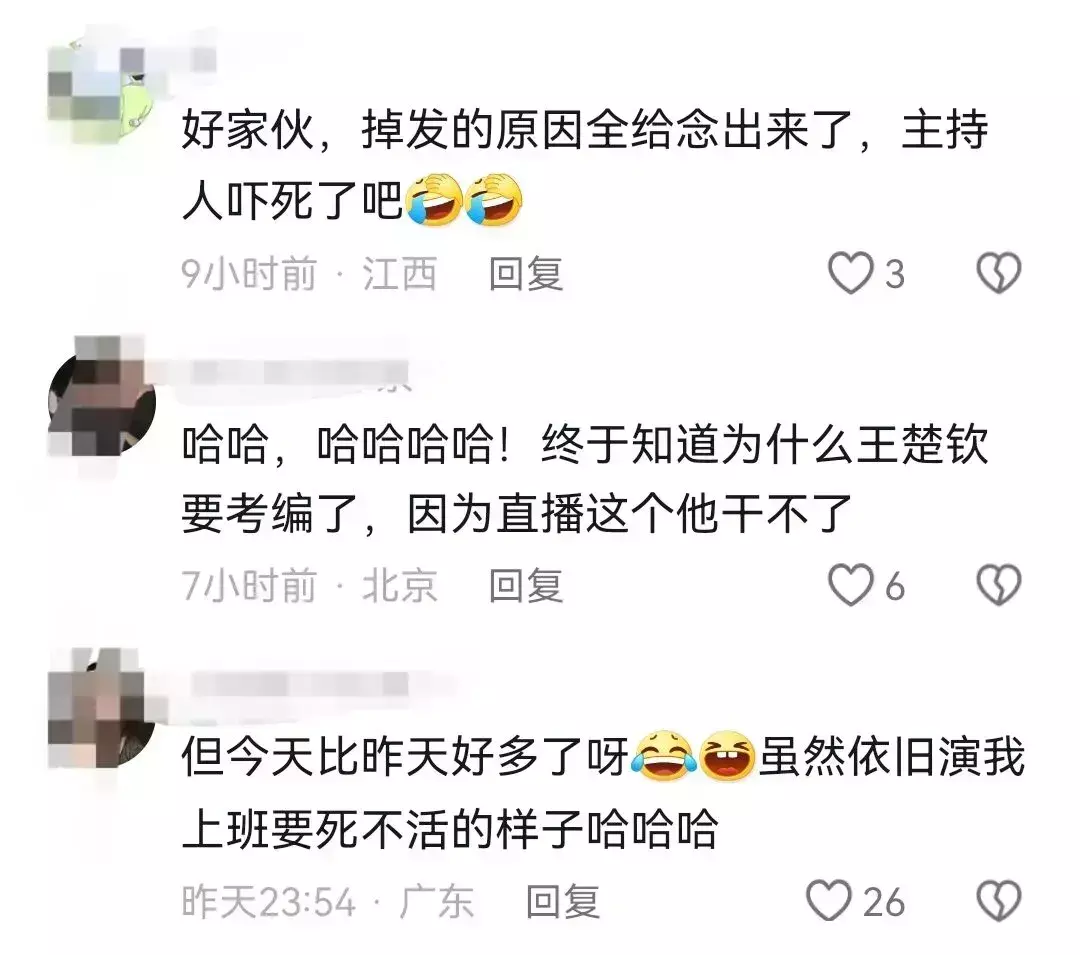Select the comment text mentioning 王楚钦
The width and height of the screenshot is (1080, 955).
tap(585, 479)
